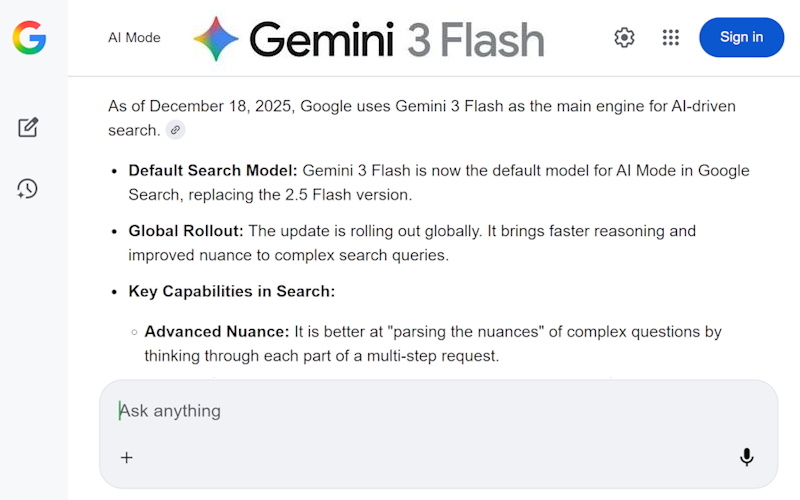Click the source link chip icon
This screenshot has width=800, height=500.
coord(175,130)
